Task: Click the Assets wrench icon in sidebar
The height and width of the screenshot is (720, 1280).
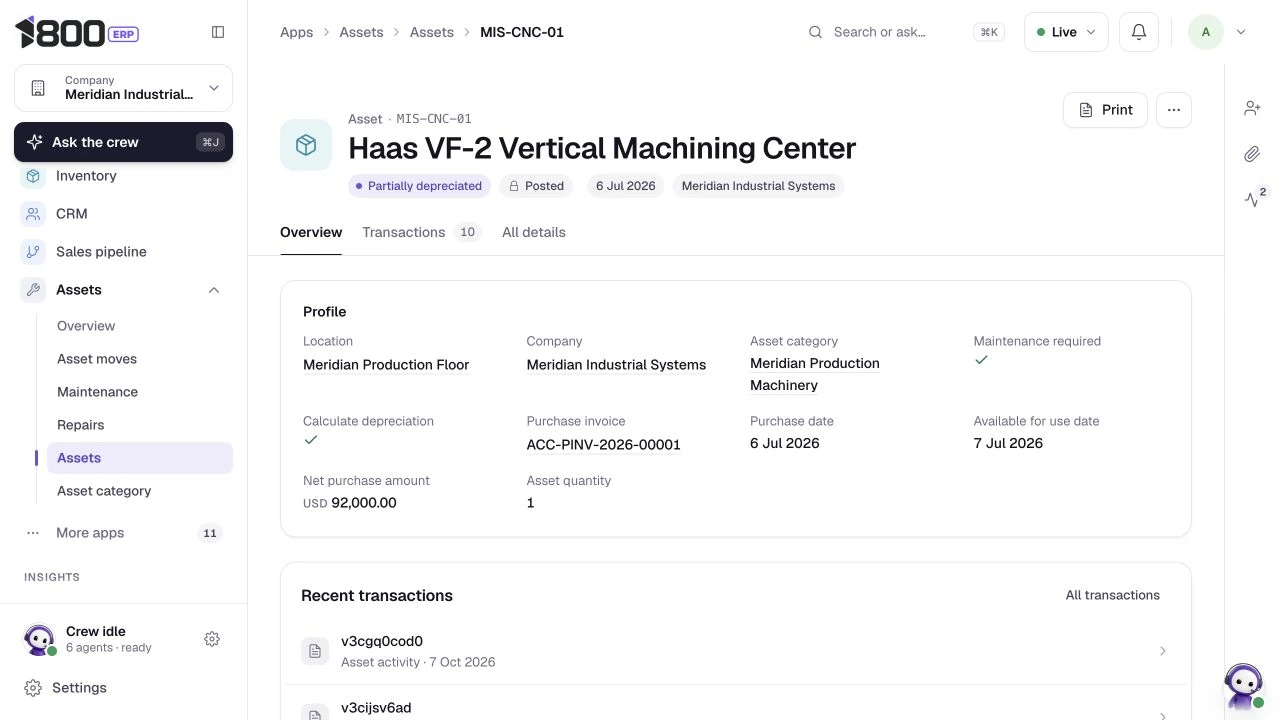Action: 33,290
